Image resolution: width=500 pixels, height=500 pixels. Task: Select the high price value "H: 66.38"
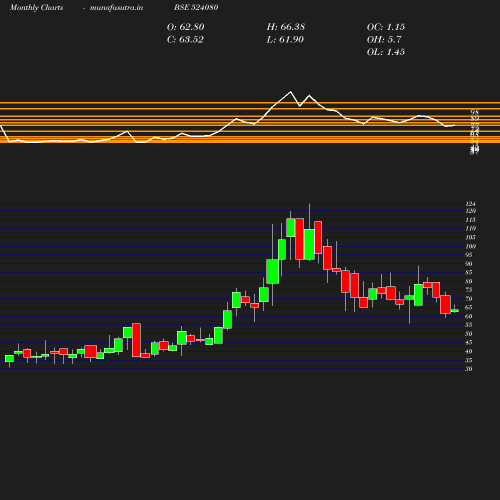pyautogui.click(x=286, y=27)
